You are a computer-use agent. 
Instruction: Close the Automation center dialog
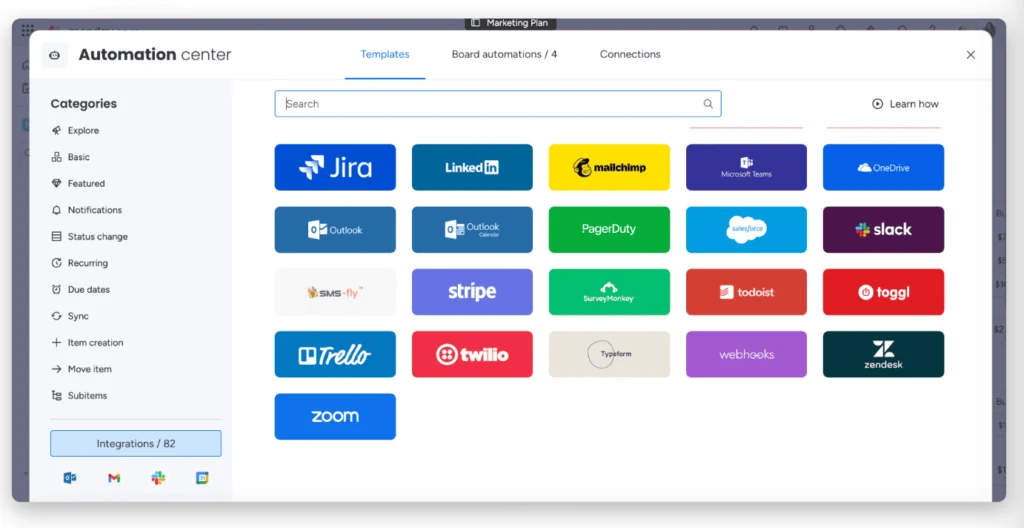click(x=970, y=55)
